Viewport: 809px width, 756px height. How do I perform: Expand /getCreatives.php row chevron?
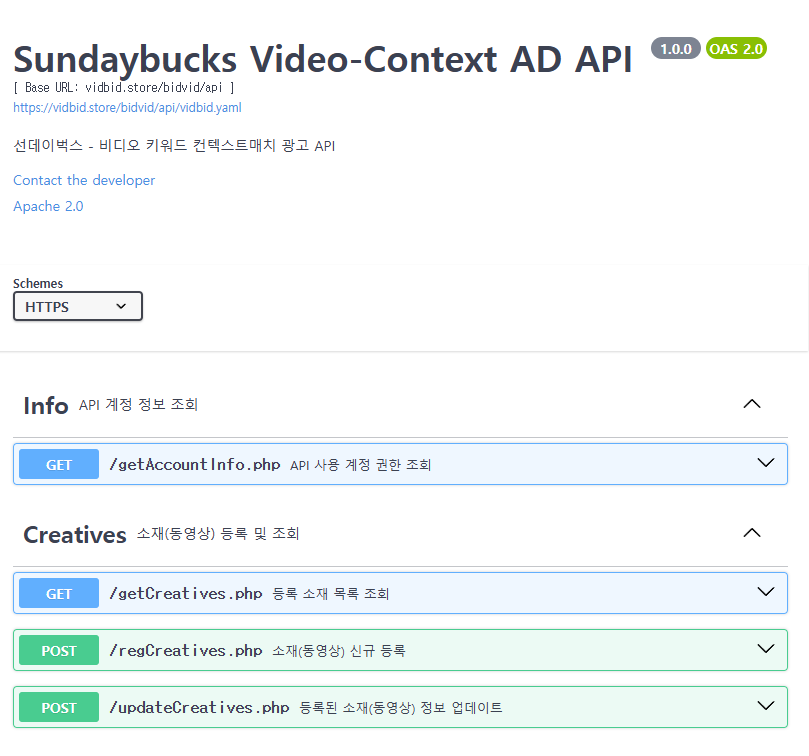(x=766, y=592)
